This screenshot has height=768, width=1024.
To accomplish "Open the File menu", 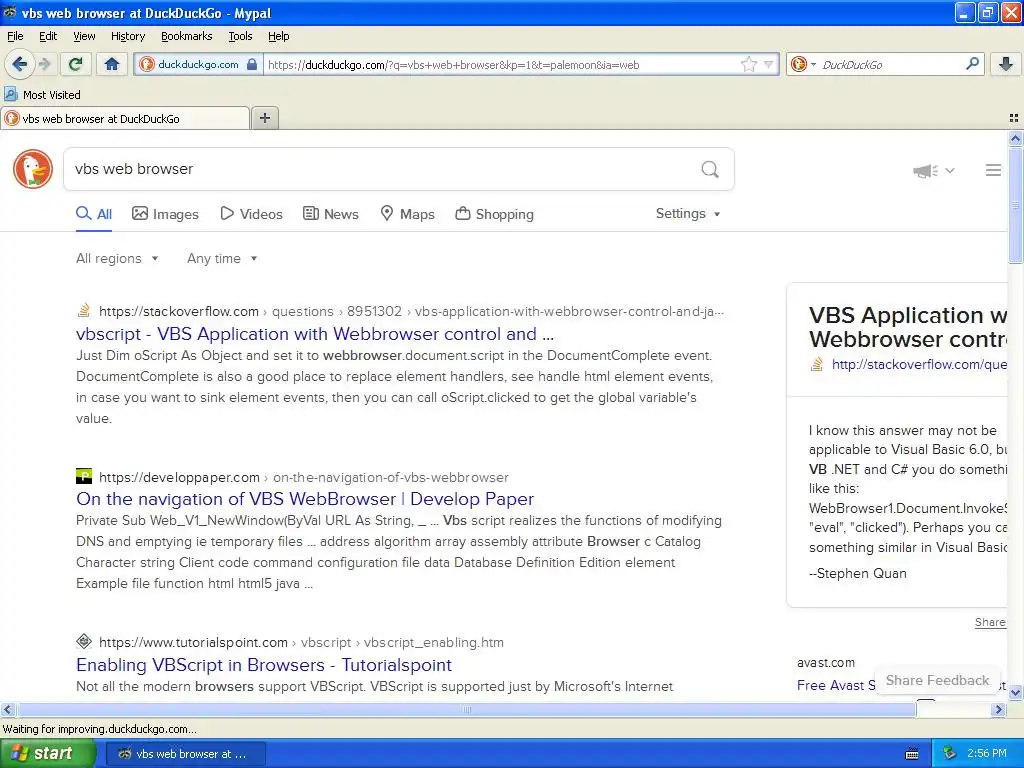I will (x=15, y=36).
